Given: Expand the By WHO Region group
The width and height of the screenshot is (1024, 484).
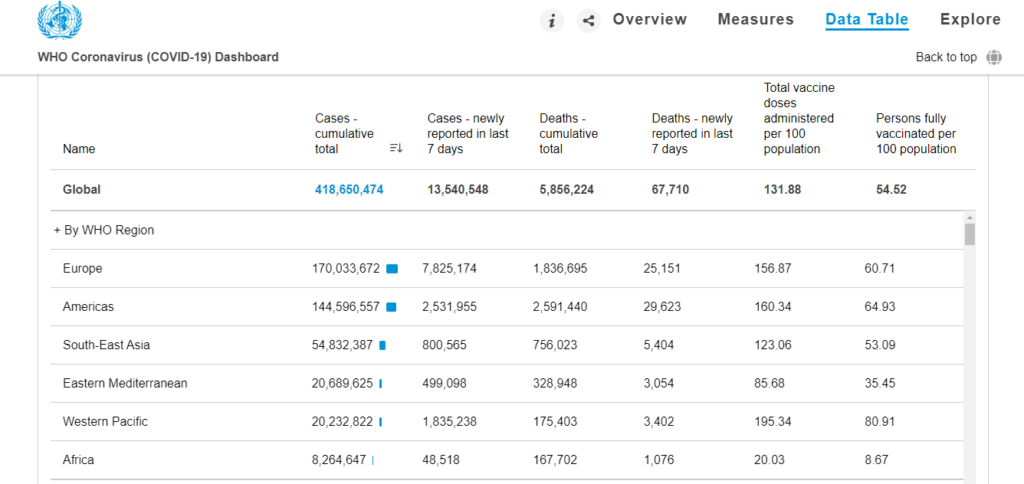Looking at the screenshot, I should pos(104,230).
